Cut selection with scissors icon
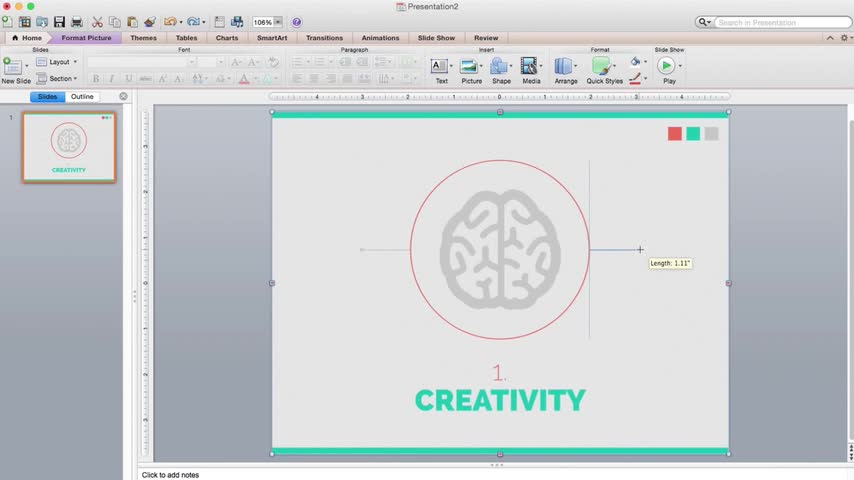Screen dimensions: 854x480 (97, 22)
